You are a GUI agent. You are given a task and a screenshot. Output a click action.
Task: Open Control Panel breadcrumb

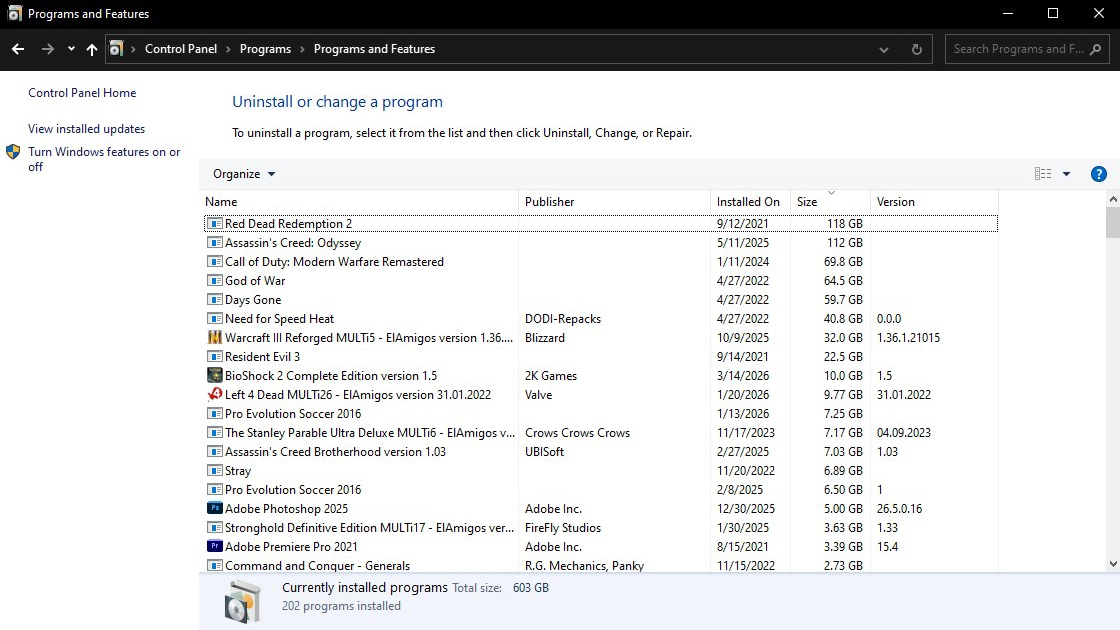(x=181, y=49)
